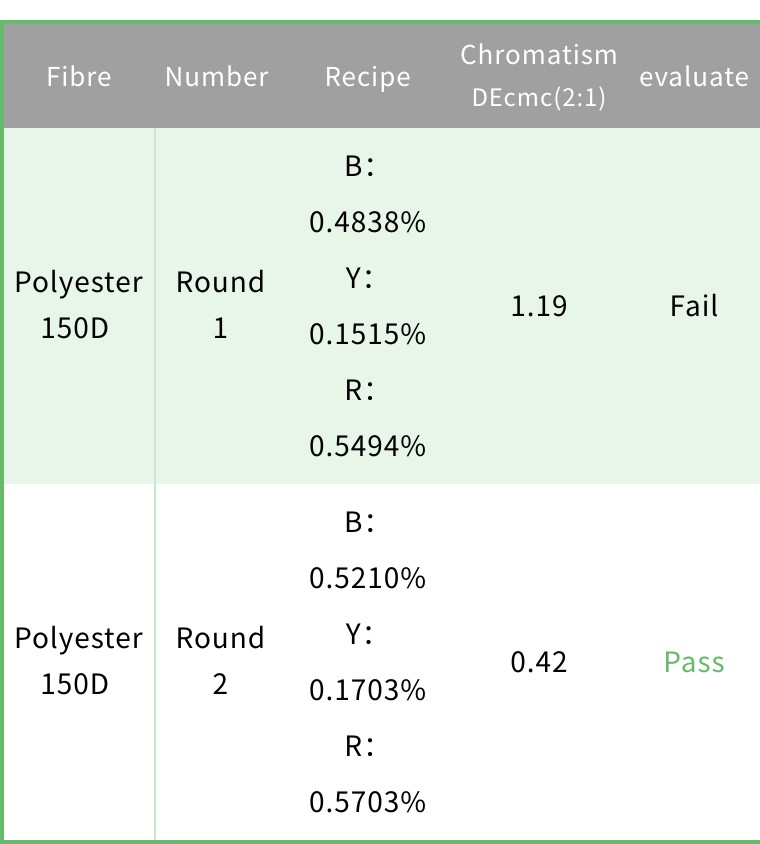Click the Fibre column header

(79, 76)
